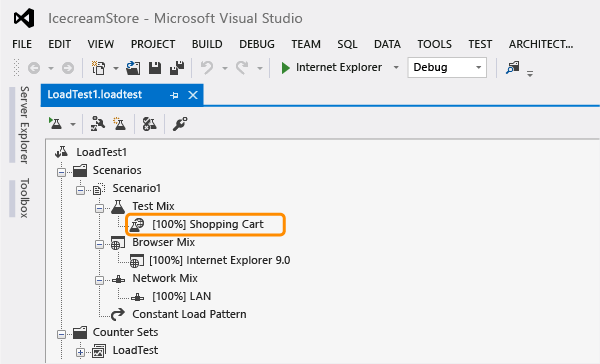This screenshot has height=364, width=600.
Task: Open the PROJECT menu
Action: [153, 44]
